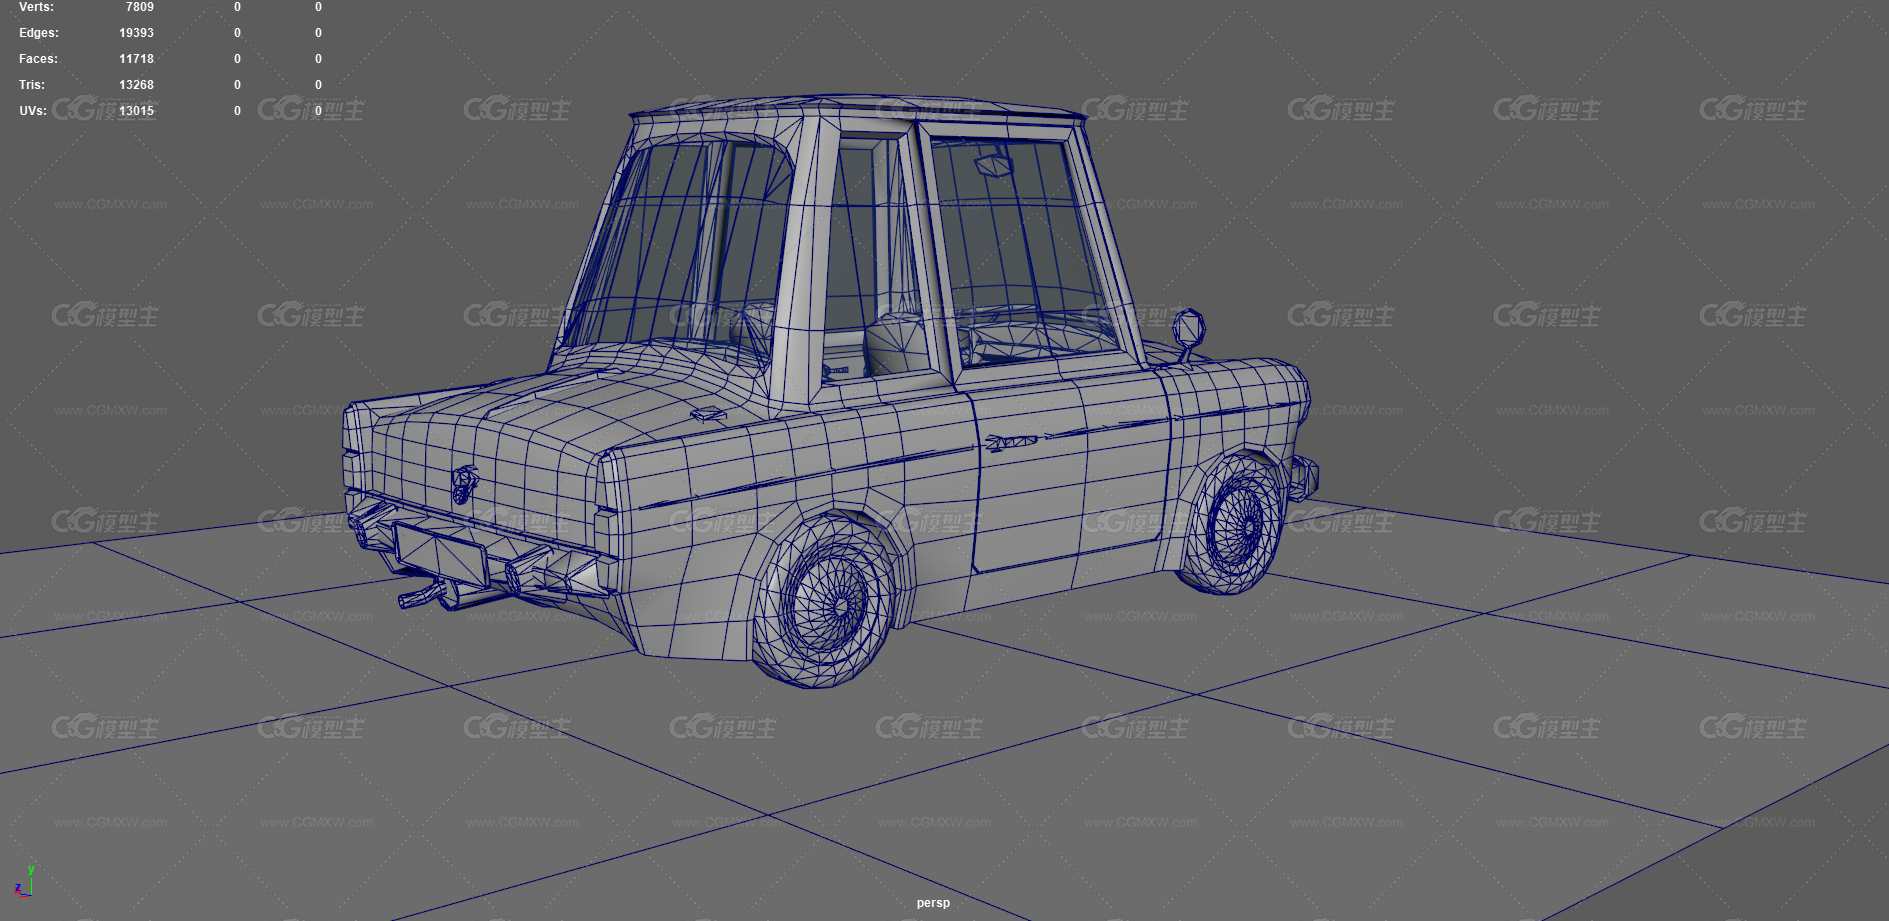1889x921 pixels.
Task: Select the 19393 edge count value
Action: pos(137,33)
